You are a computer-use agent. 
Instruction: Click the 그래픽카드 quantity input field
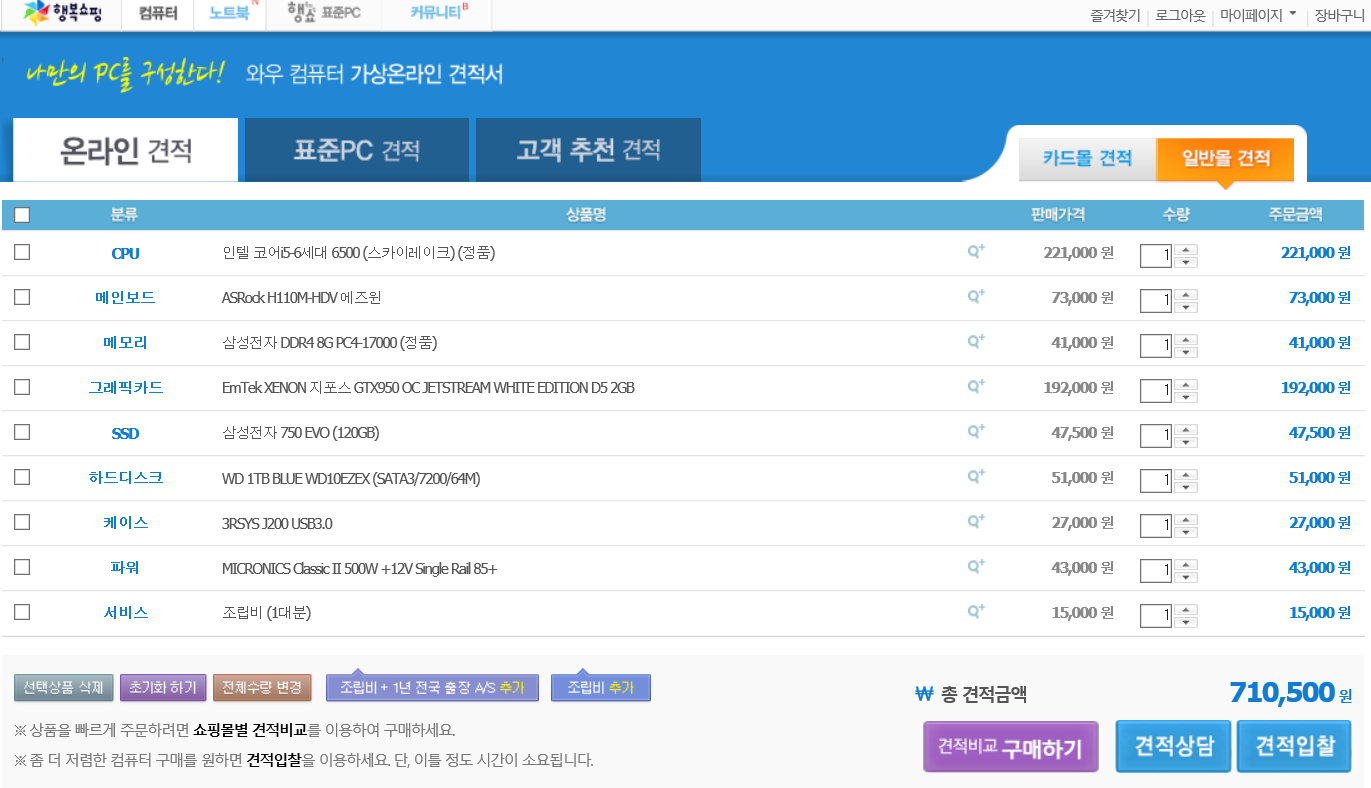1155,391
